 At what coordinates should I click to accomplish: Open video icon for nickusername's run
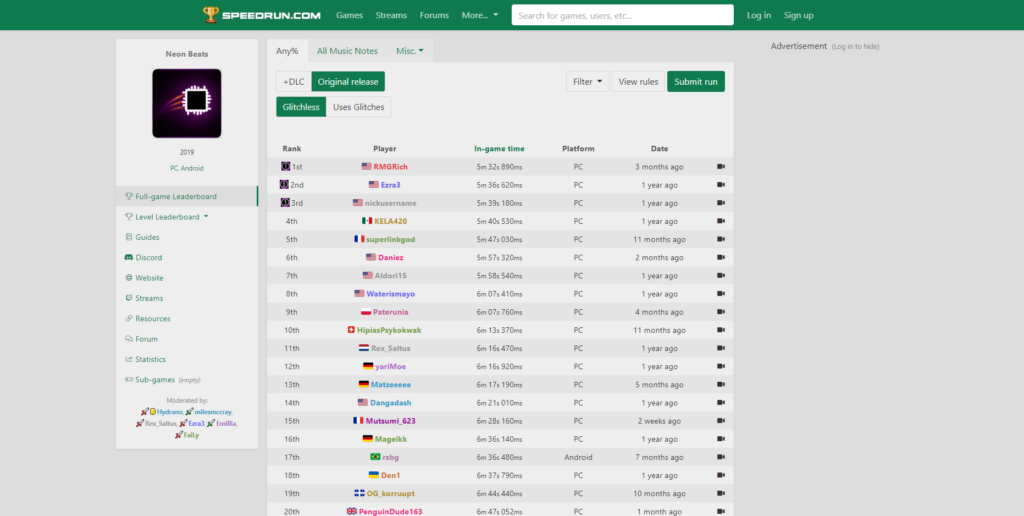pos(721,203)
